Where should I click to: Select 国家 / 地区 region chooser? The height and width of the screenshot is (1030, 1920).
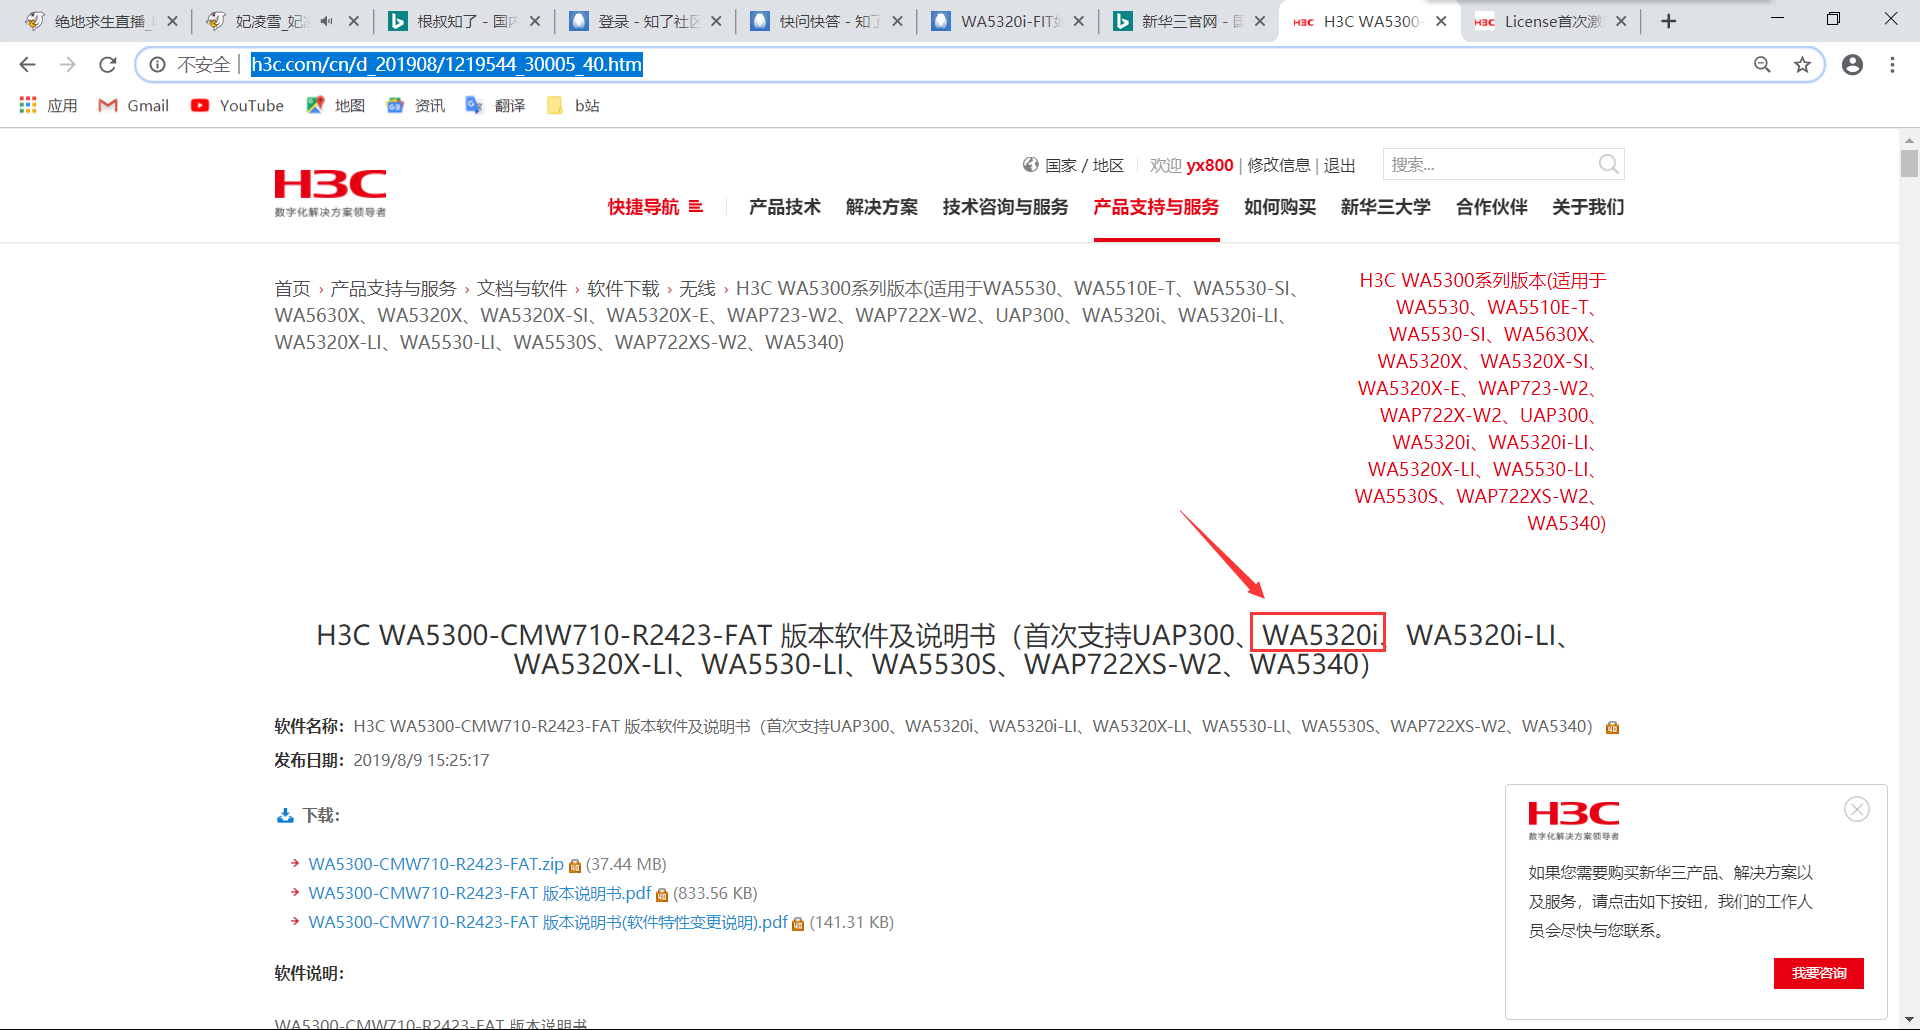[x=1073, y=165]
